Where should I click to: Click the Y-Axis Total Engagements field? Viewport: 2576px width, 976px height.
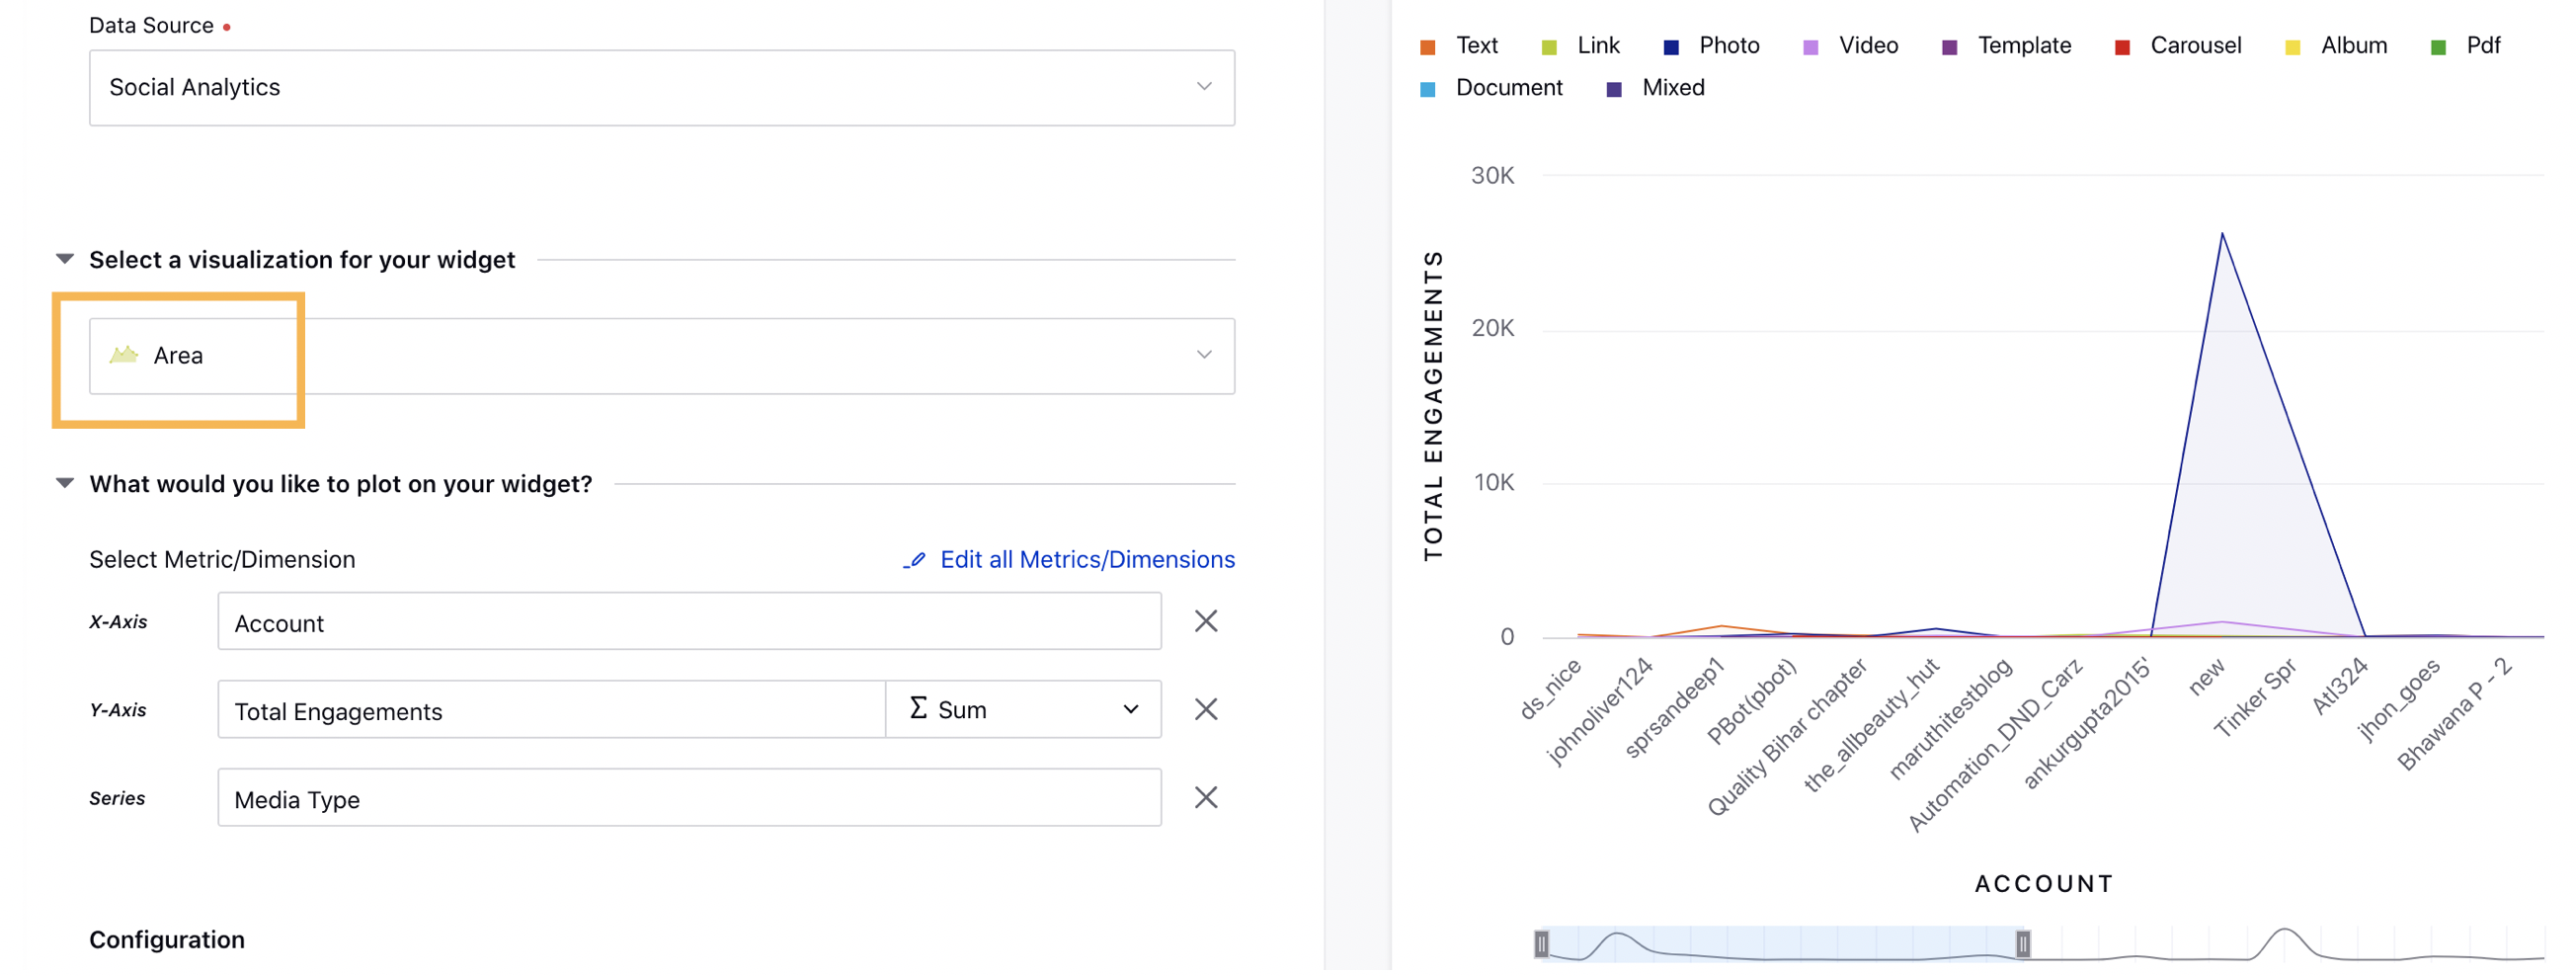point(551,709)
